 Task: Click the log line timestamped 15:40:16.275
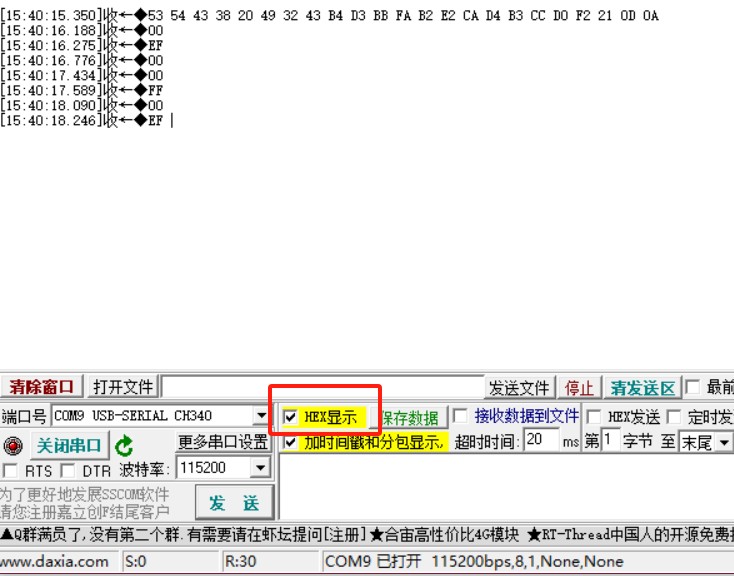coord(81,45)
